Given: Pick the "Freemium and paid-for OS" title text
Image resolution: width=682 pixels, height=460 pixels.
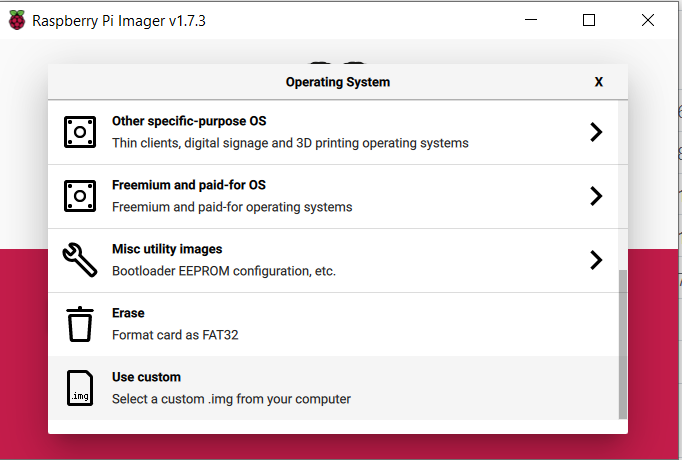Looking at the screenshot, I should pyautogui.click(x=188, y=185).
